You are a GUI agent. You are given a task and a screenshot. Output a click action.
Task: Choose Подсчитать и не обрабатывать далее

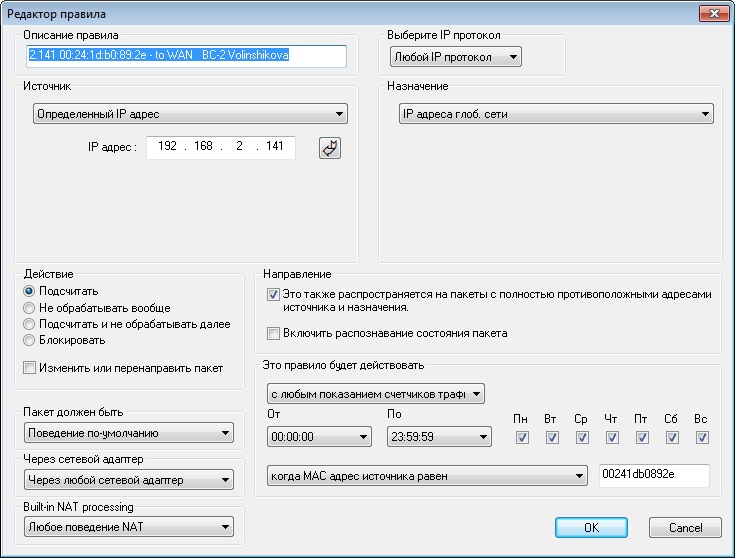[x=29, y=324]
